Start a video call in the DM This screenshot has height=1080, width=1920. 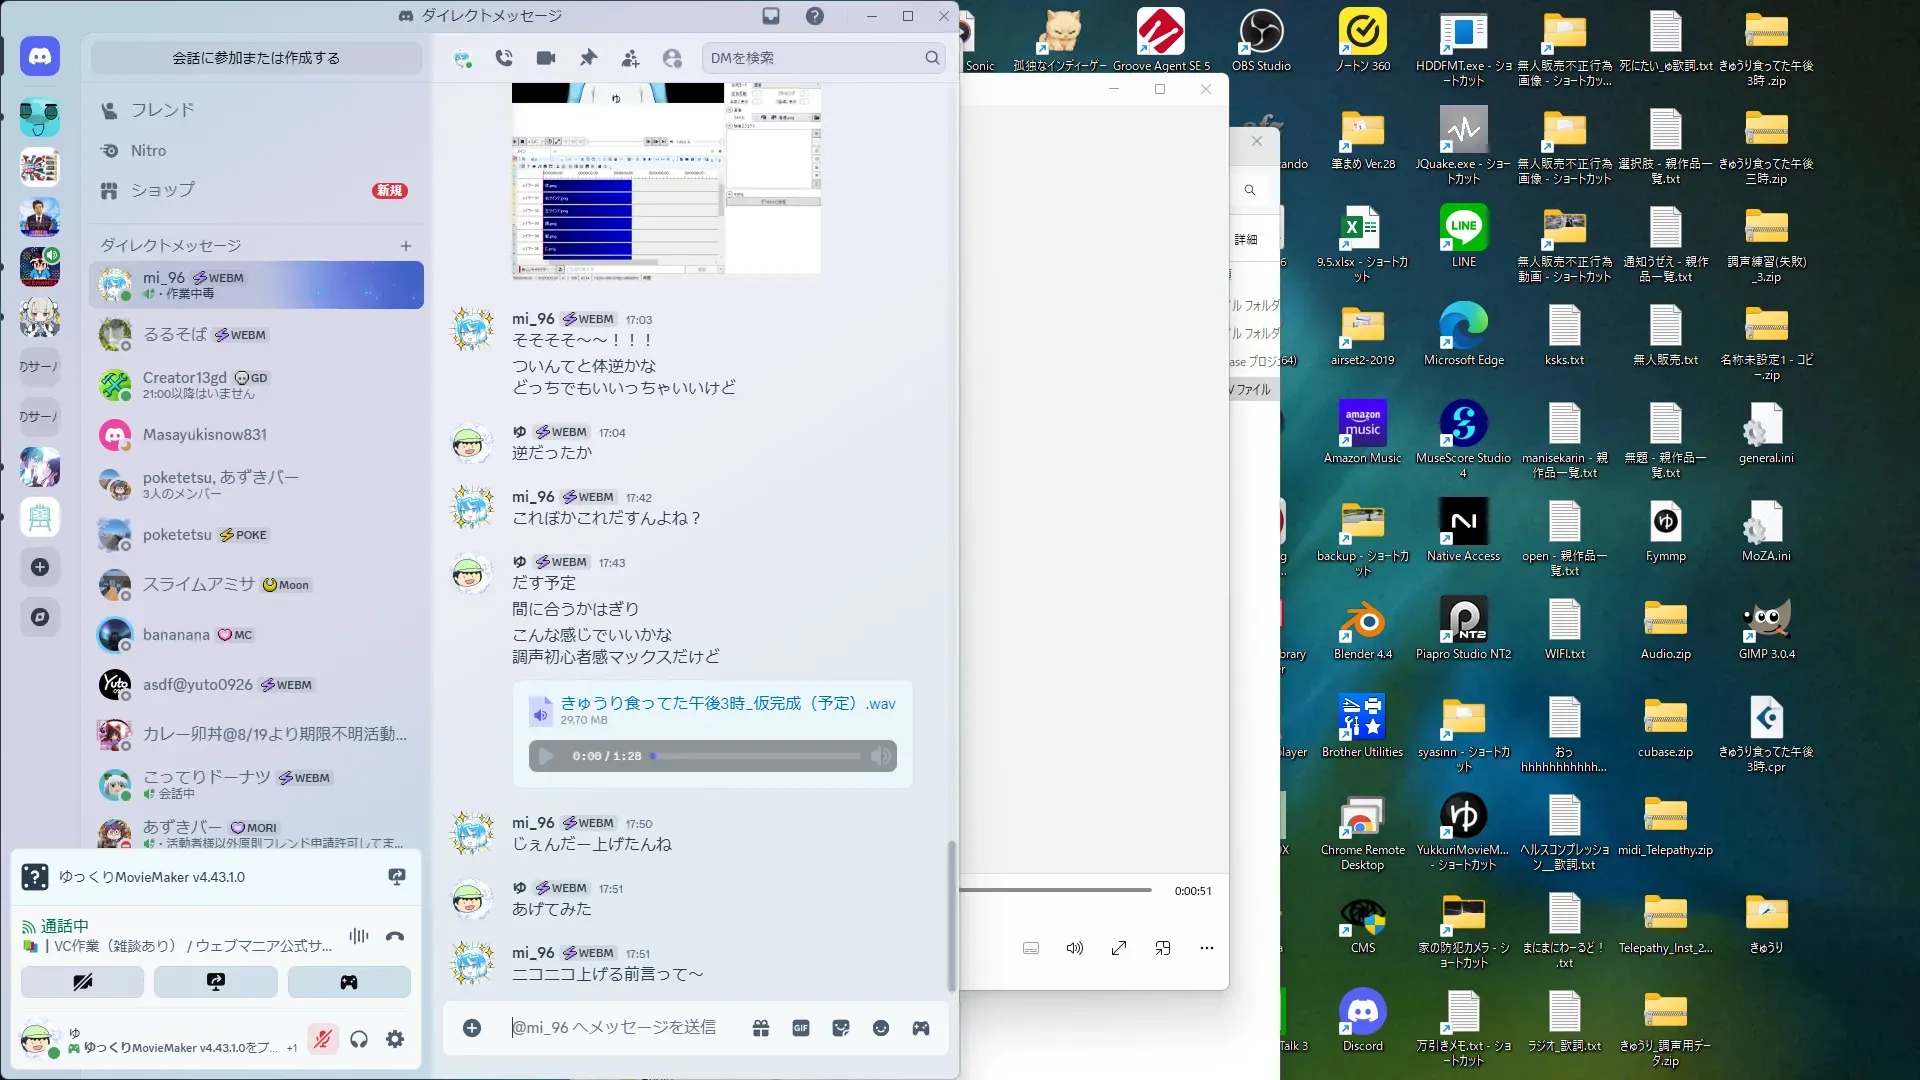tap(546, 58)
